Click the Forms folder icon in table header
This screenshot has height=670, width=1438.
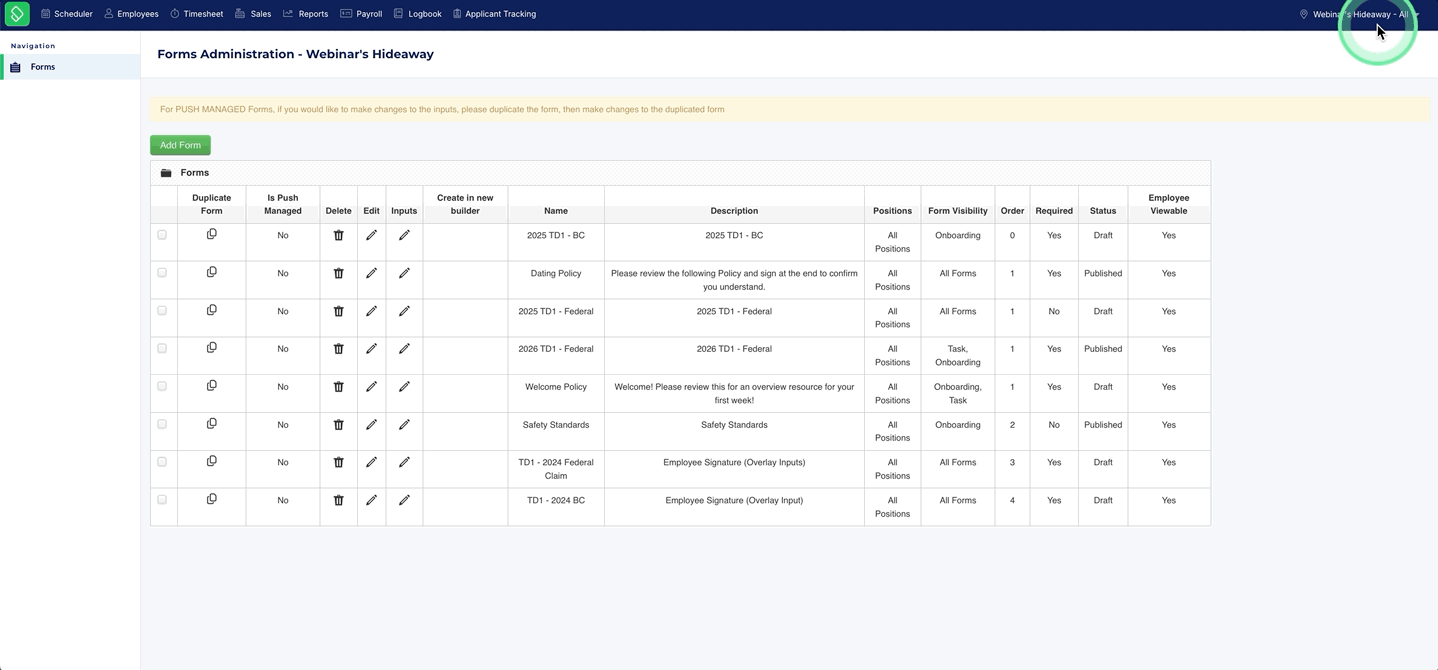pyautogui.click(x=166, y=173)
